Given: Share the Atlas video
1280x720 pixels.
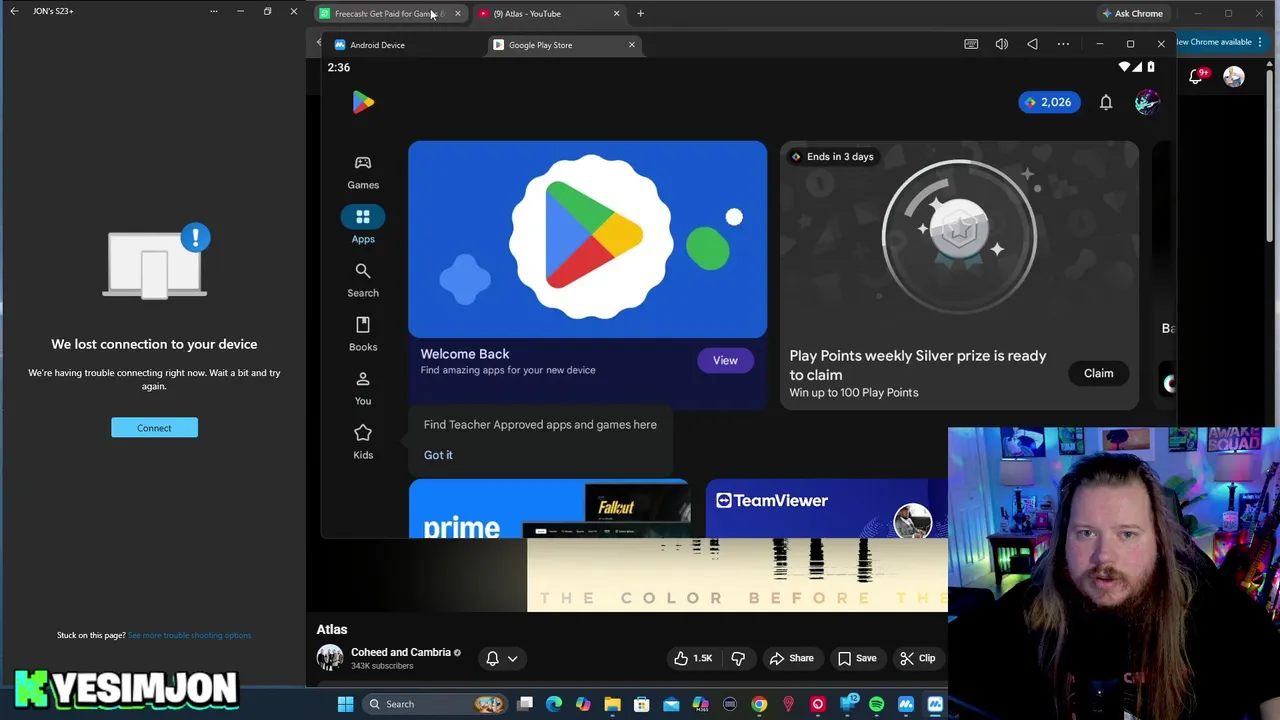Looking at the screenshot, I should (791, 658).
